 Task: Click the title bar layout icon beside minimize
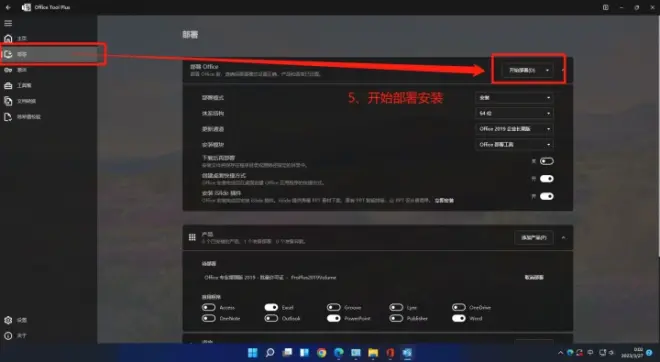(605, 7)
